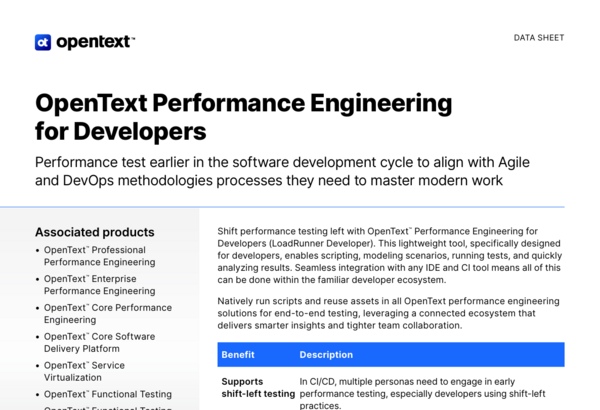Click the paragraph mentioning LoadRunner Developer
600x410 pixels.
point(390,255)
